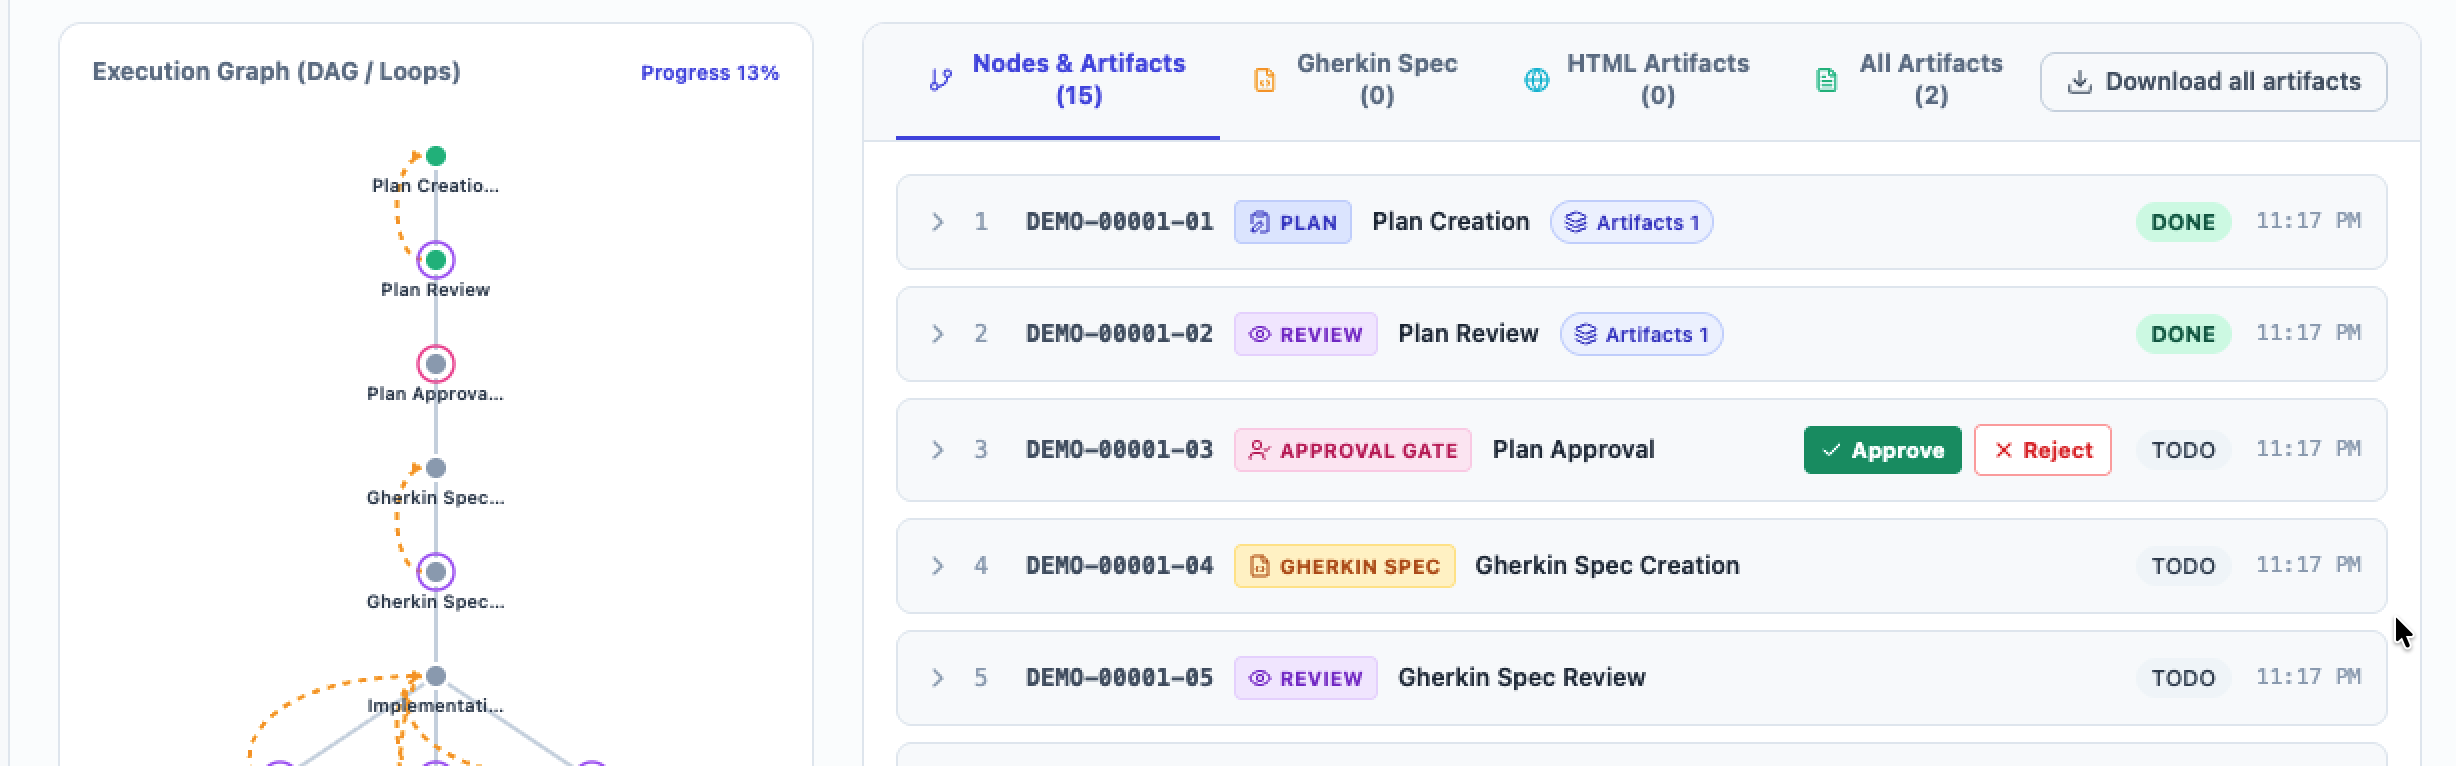
Task: Expand the Plan Approval row chevron
Action: click(937, 450)
